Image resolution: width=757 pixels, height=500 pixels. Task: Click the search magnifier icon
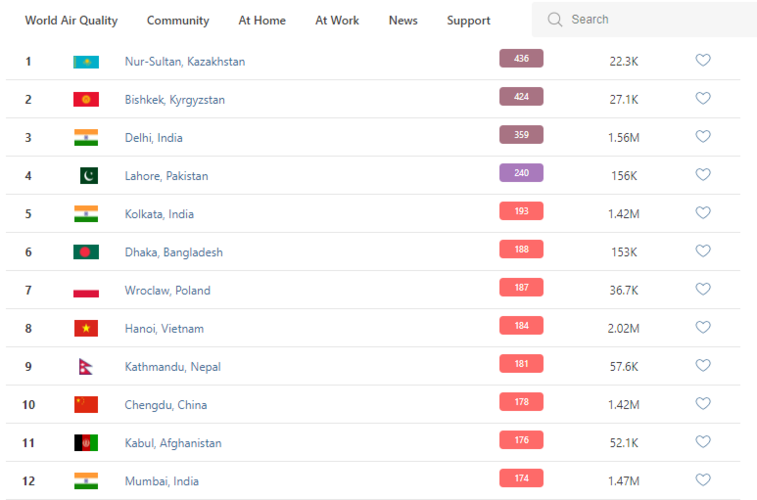554,20
